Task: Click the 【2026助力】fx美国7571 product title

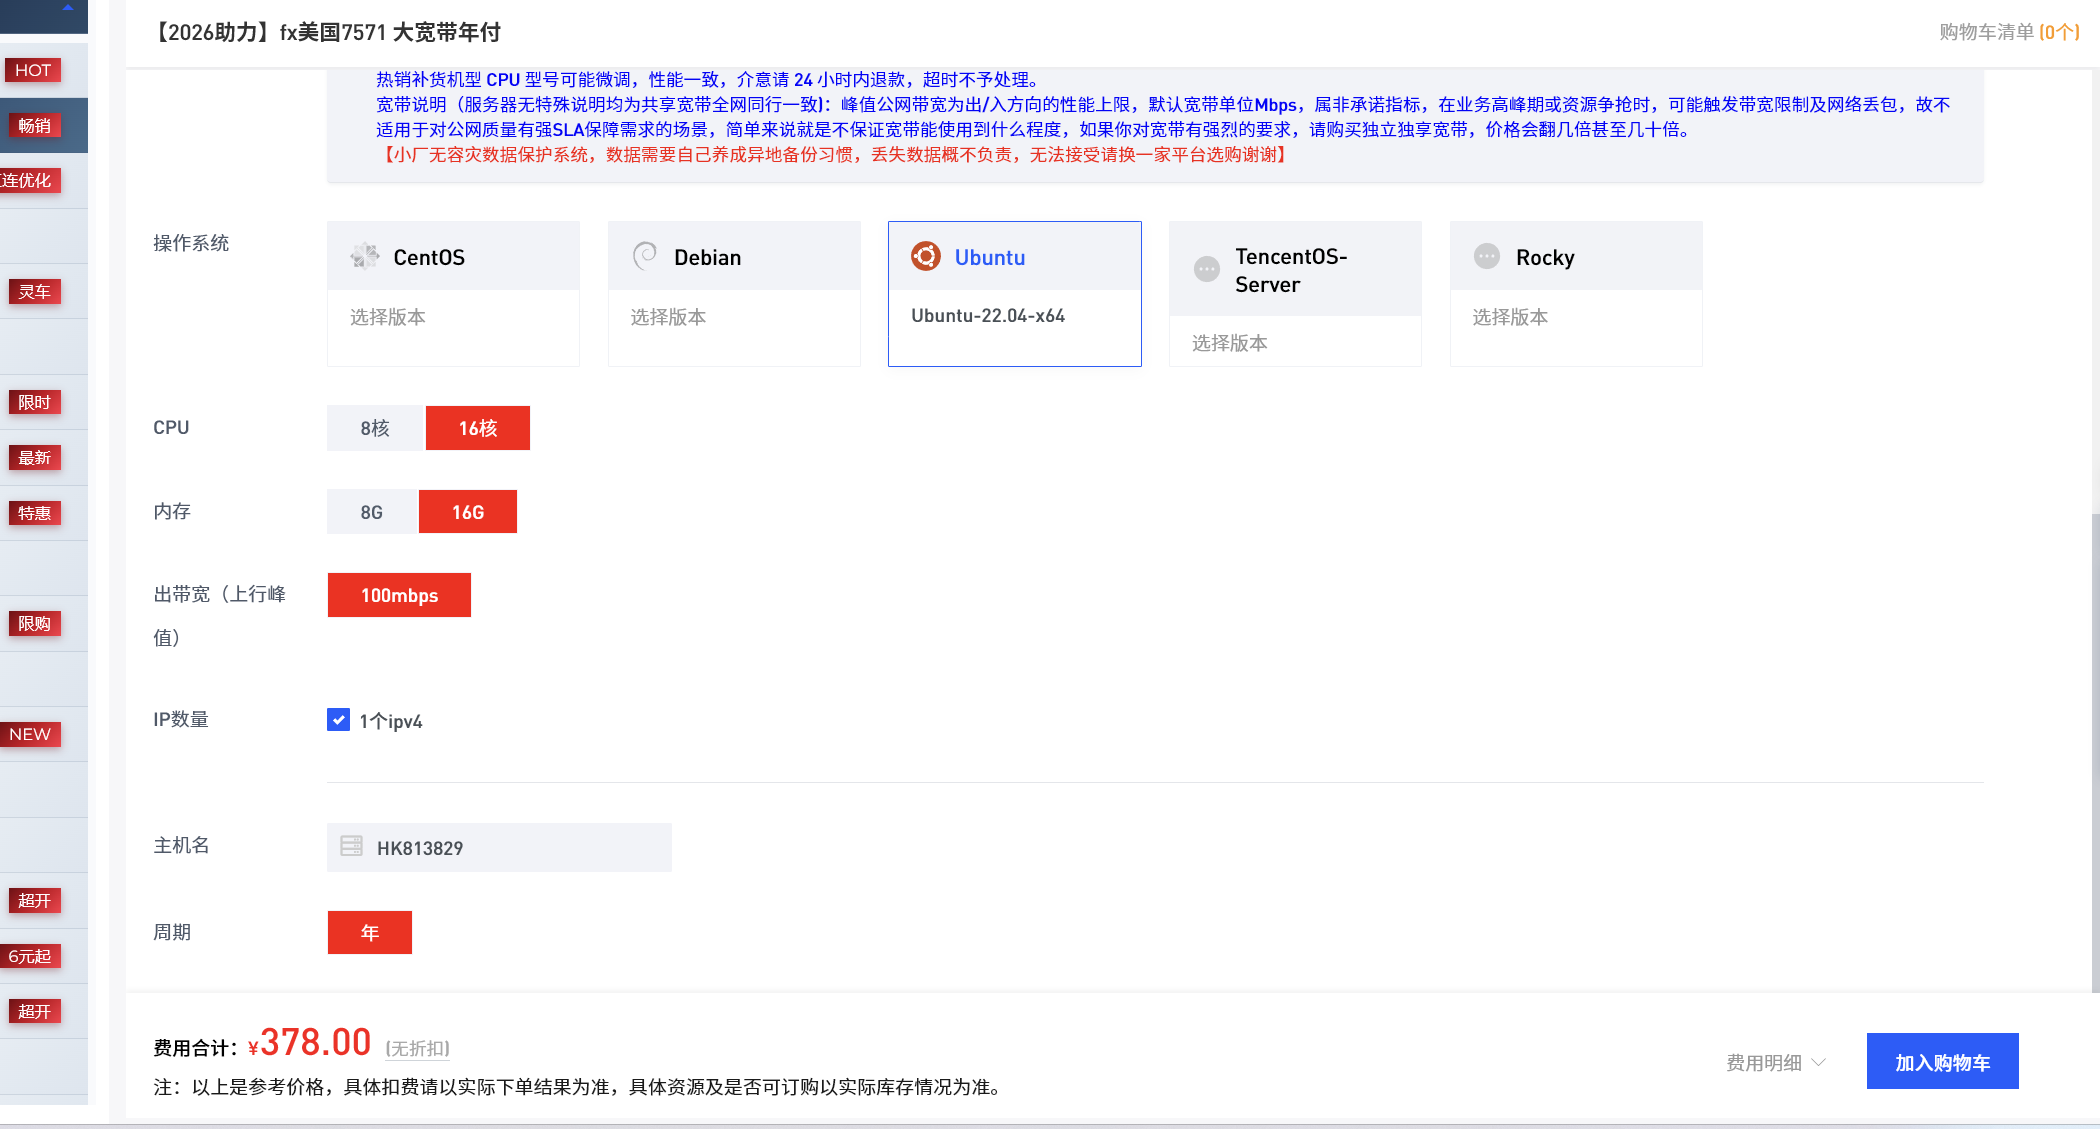Action: click(326, 32)
